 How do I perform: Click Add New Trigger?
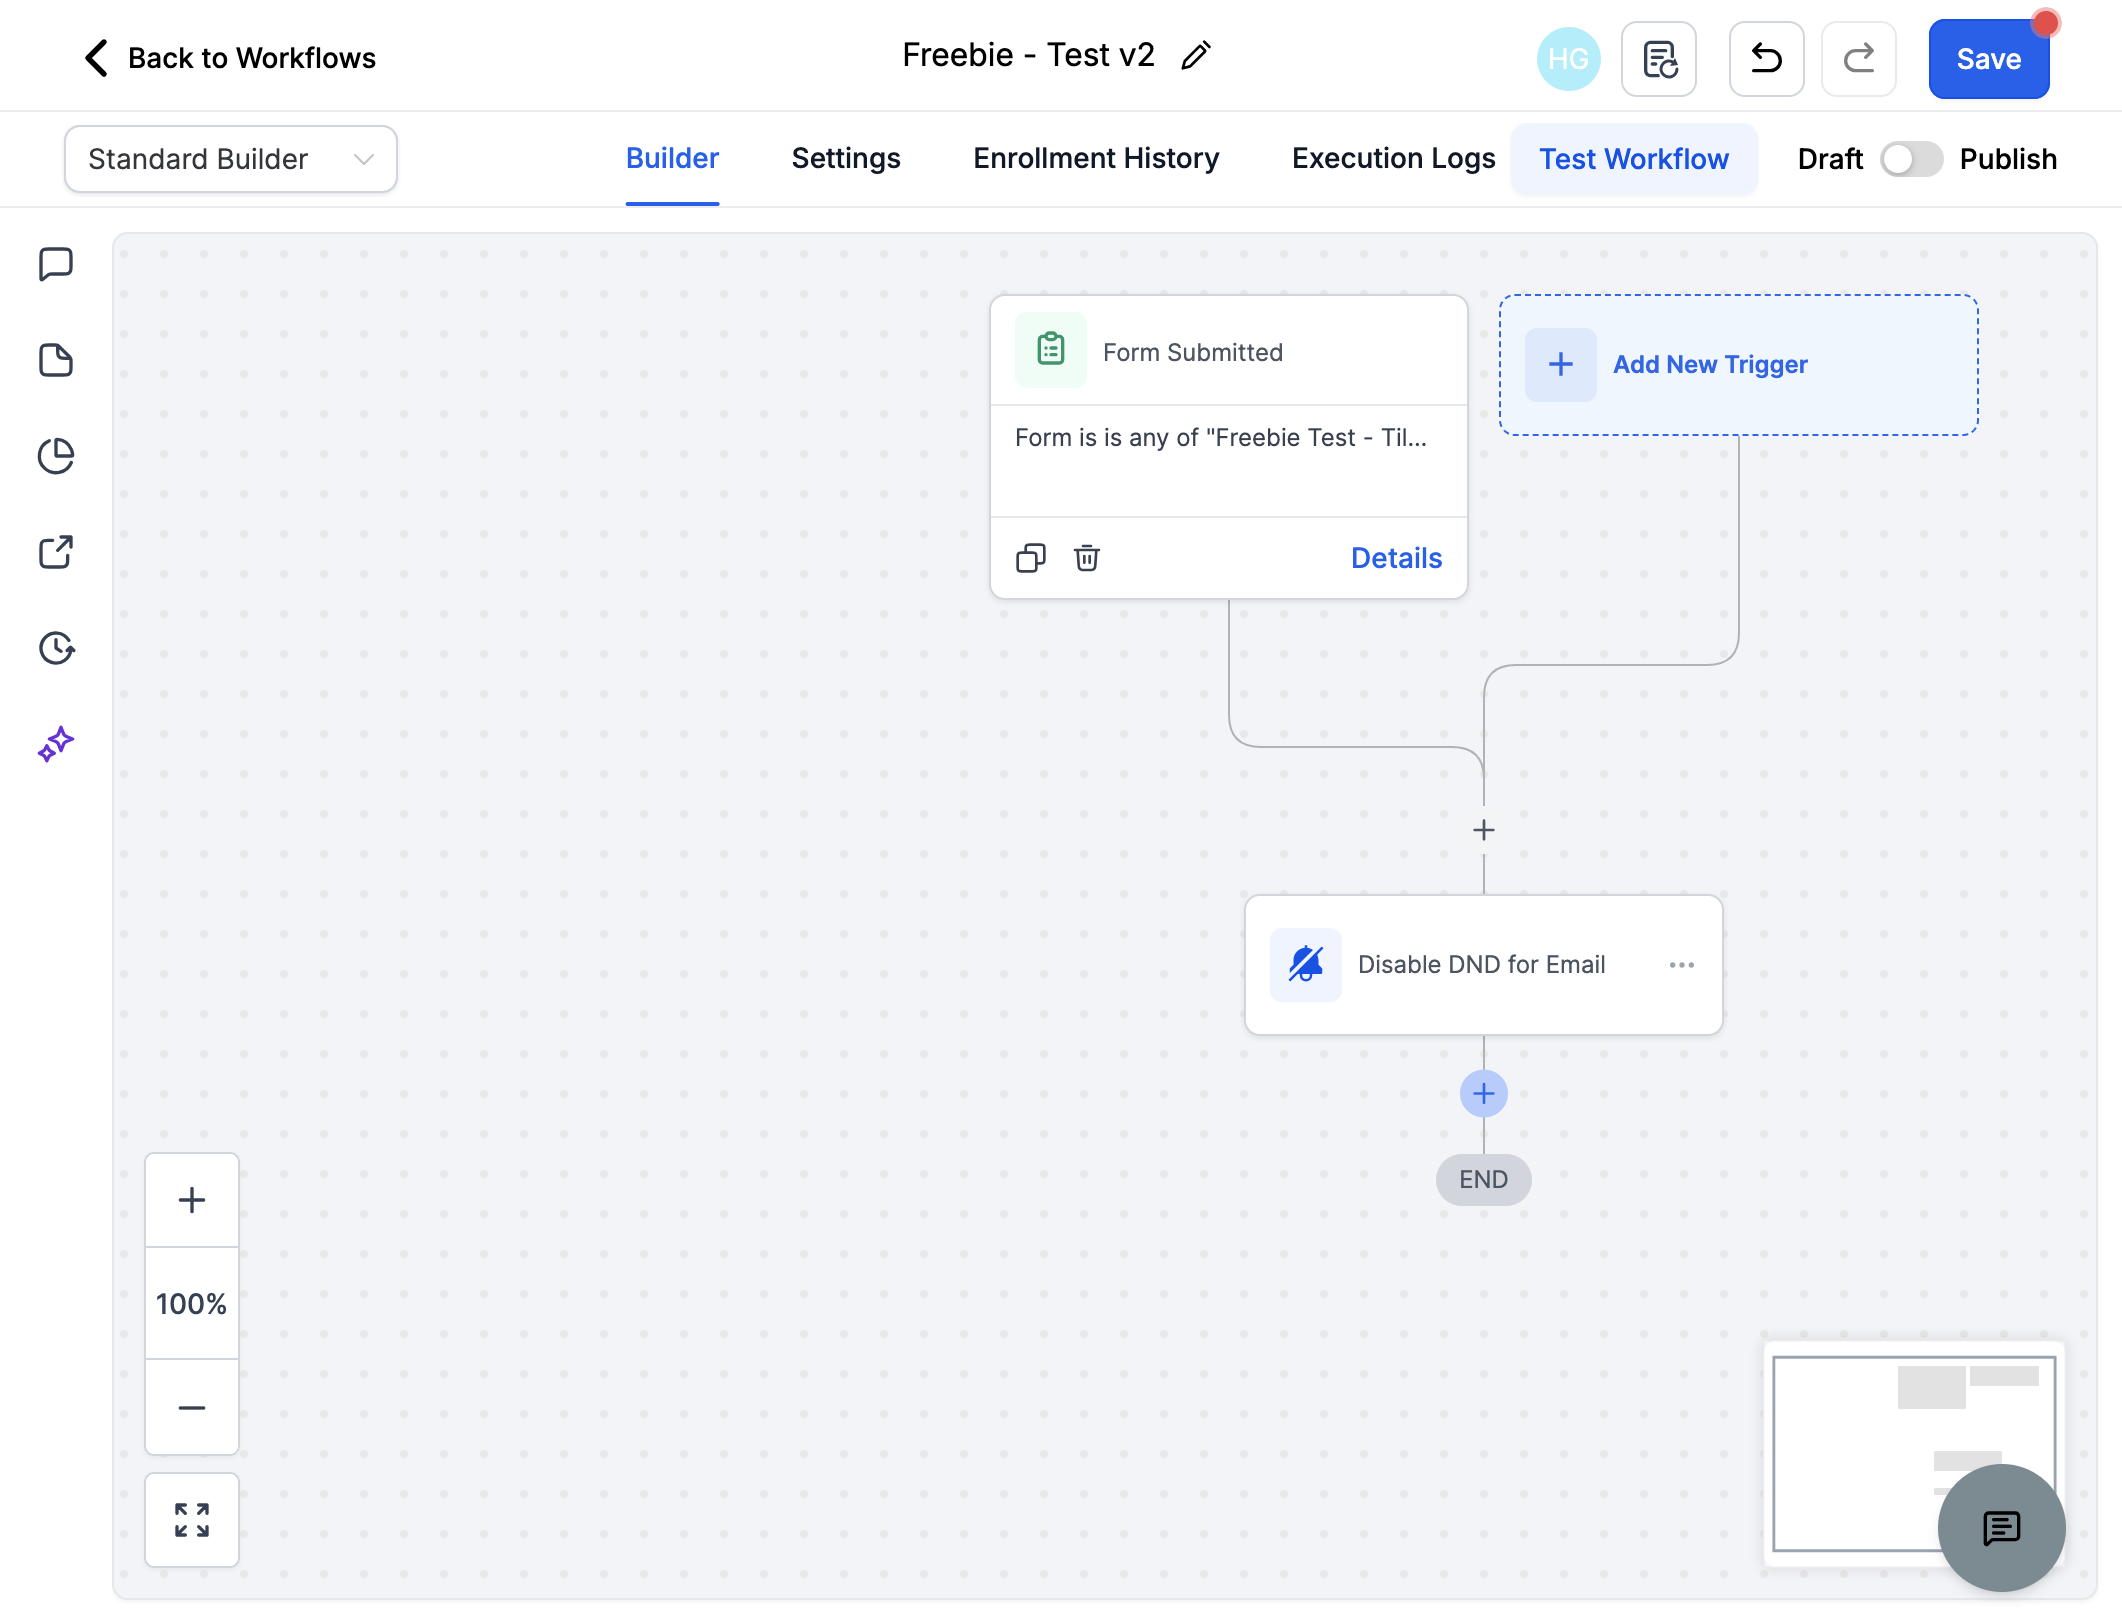(1738, 365)
